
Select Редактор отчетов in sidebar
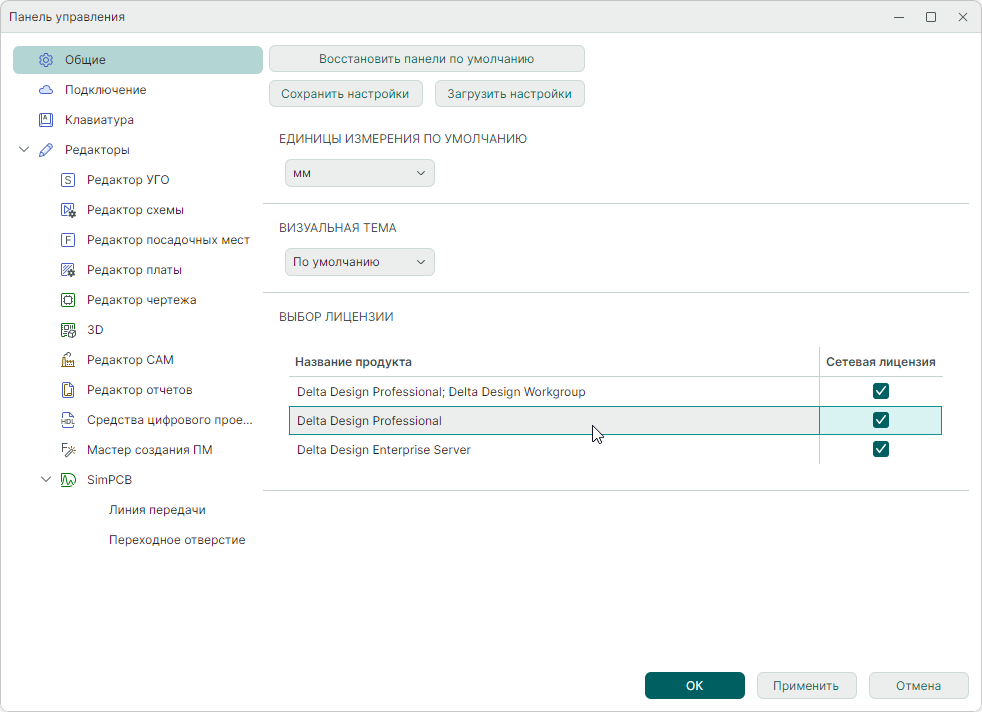point(139,390)
